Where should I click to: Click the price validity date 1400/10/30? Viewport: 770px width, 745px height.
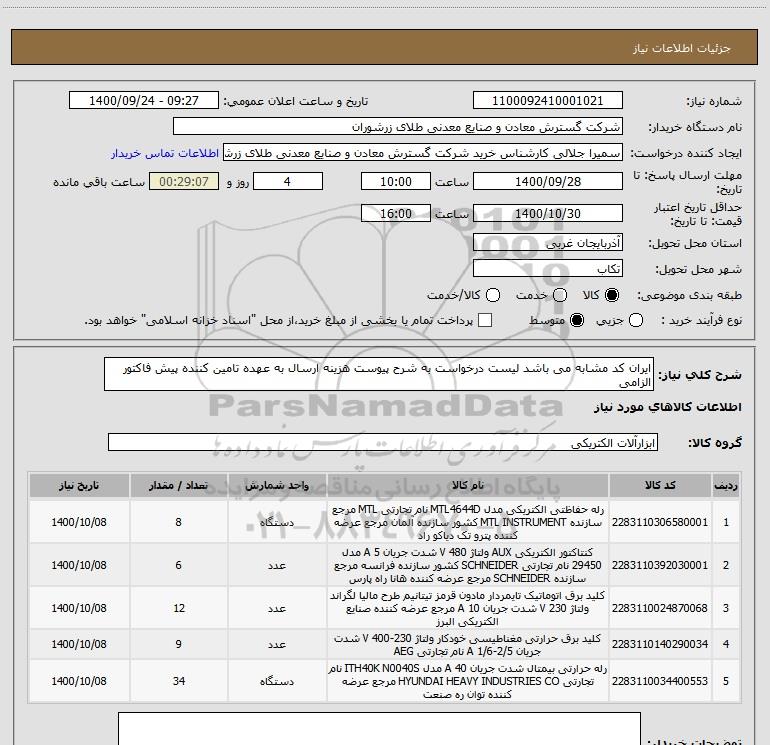[548, 213]
